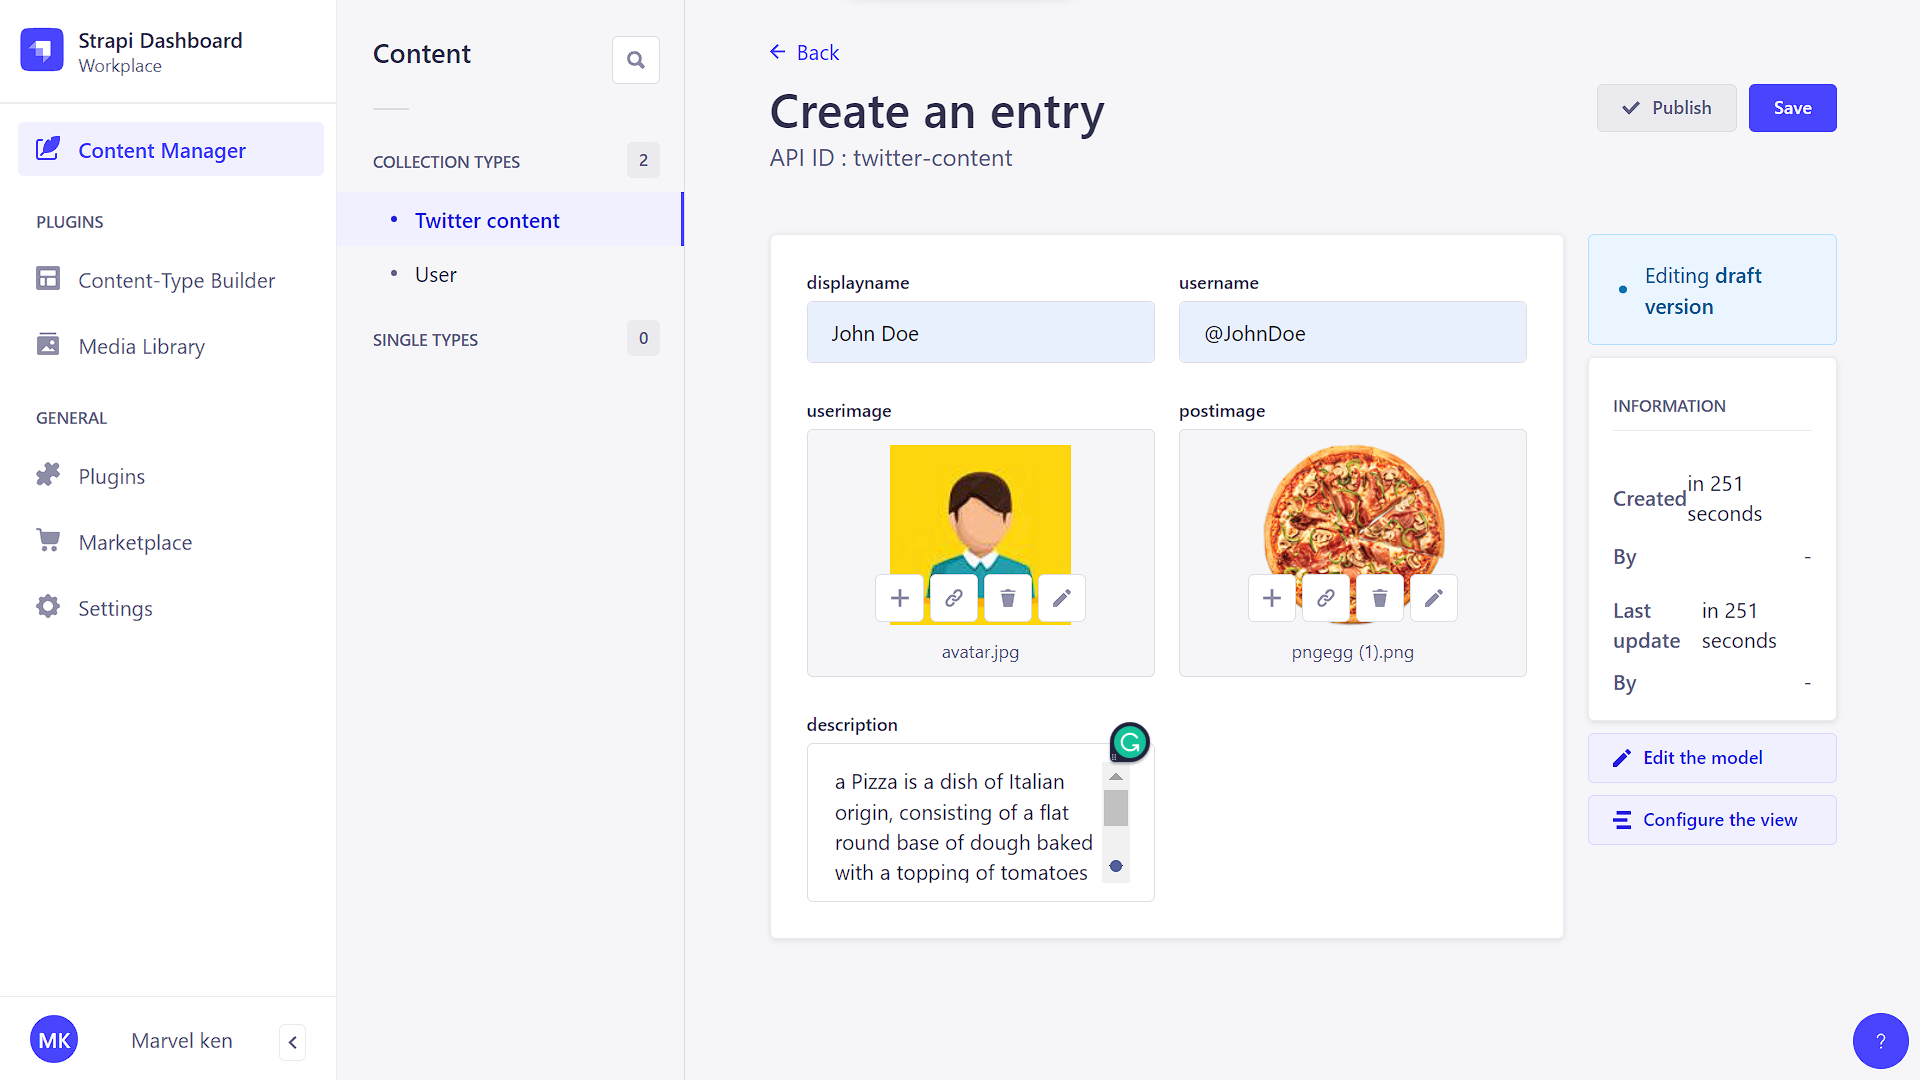Image resolution: width=1920 pixels, height=1080 pixels.
Task: Add another asset to userimage
Action: (900, 598)
